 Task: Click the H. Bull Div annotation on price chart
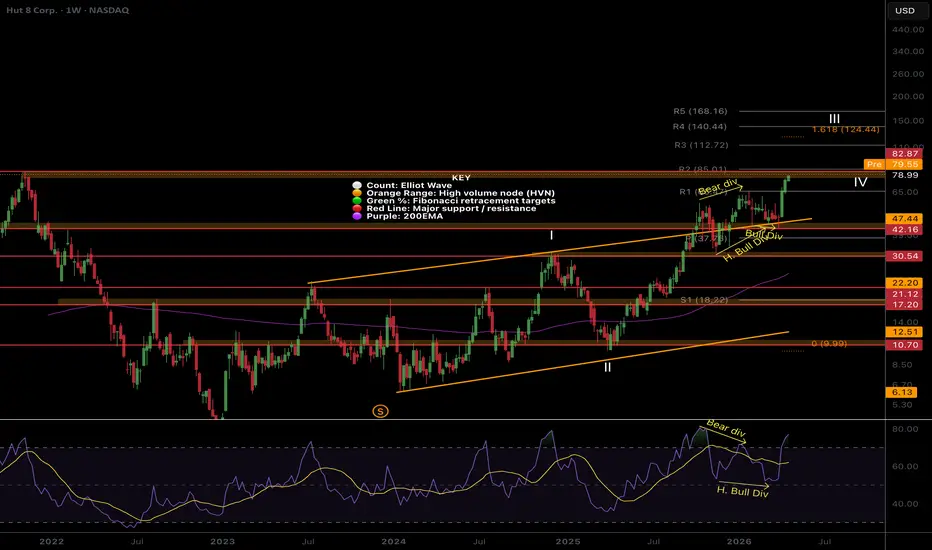pyautogui.click(x=745, y=249)
